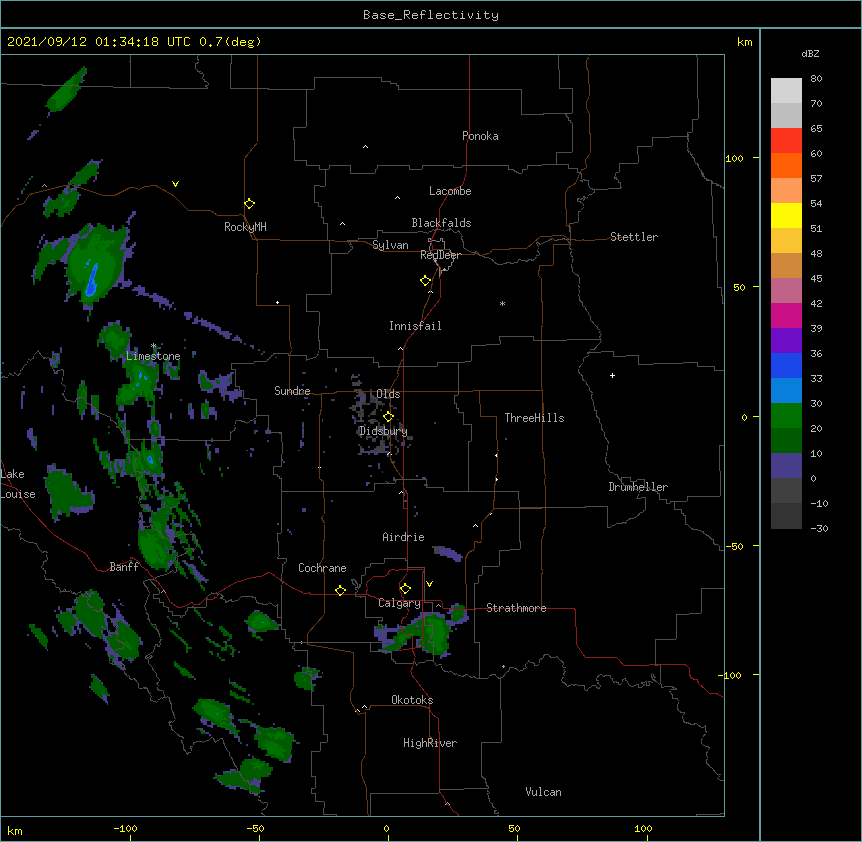862x842 pixels.
Task: Click the magenta 42 dBZ legend swatch
Action: (x=786, y=315)
